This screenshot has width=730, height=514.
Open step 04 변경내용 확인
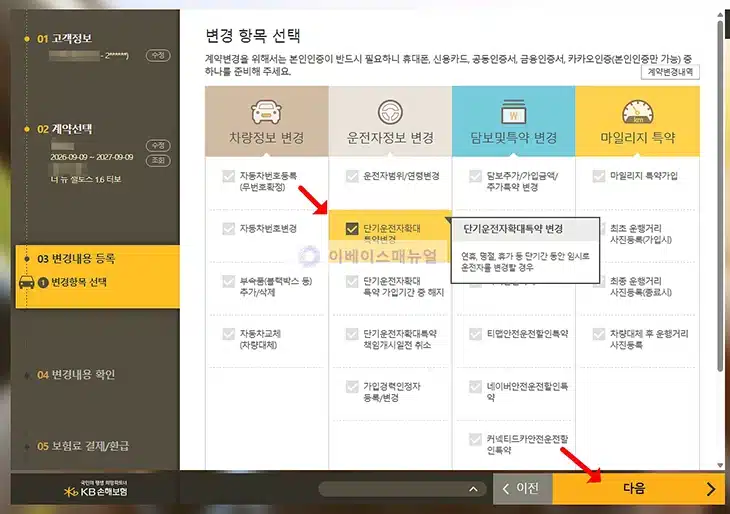pos(76,375)
